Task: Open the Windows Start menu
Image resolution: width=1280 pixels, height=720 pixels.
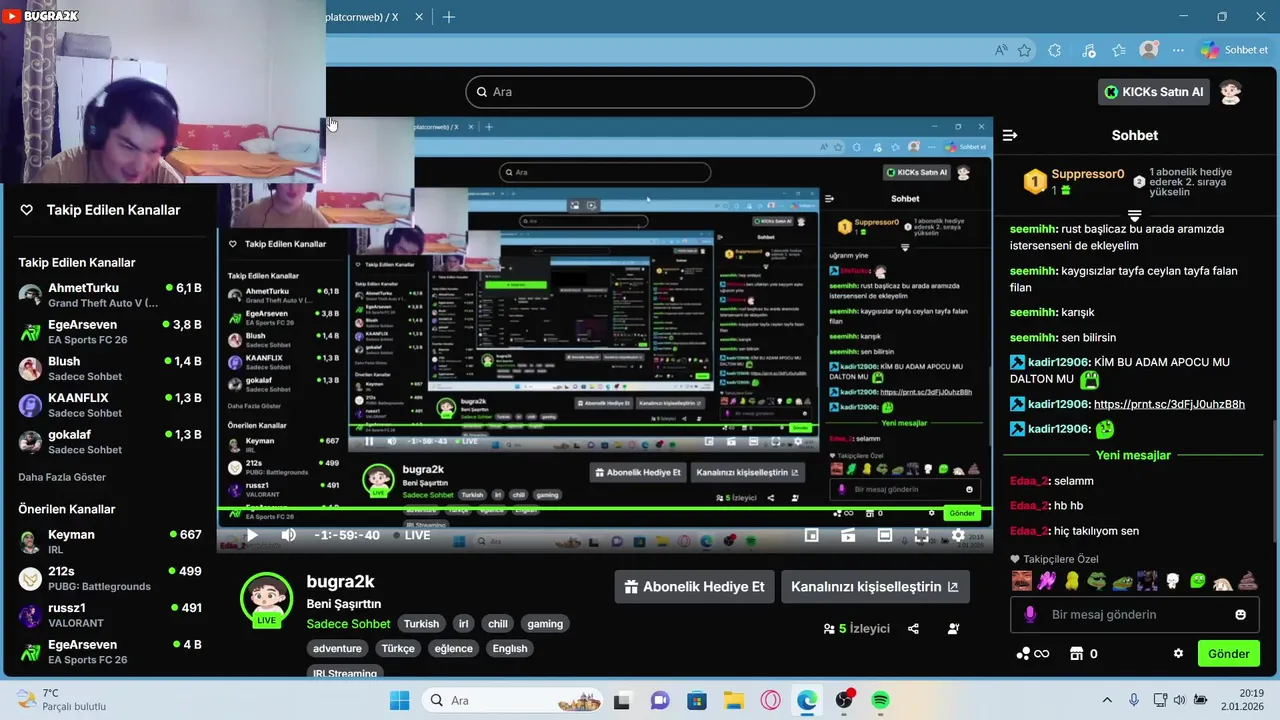Action: 399,700
